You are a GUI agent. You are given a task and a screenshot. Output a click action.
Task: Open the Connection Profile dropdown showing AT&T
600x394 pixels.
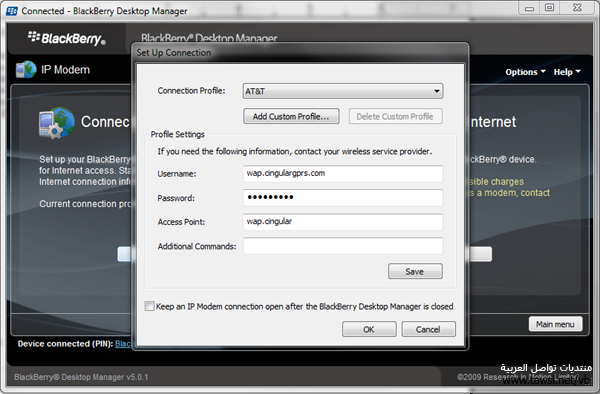343,91
